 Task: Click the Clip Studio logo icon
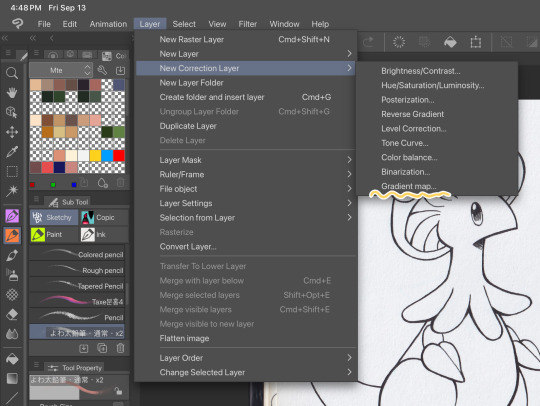pos(17,24)
